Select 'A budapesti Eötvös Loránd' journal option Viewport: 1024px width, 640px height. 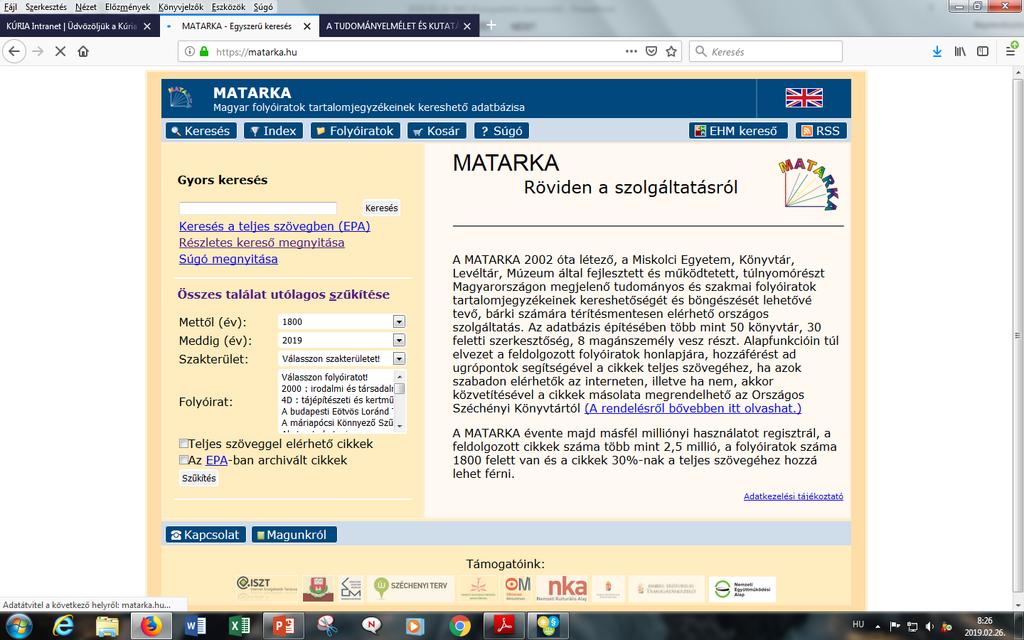tap(337, 411)
